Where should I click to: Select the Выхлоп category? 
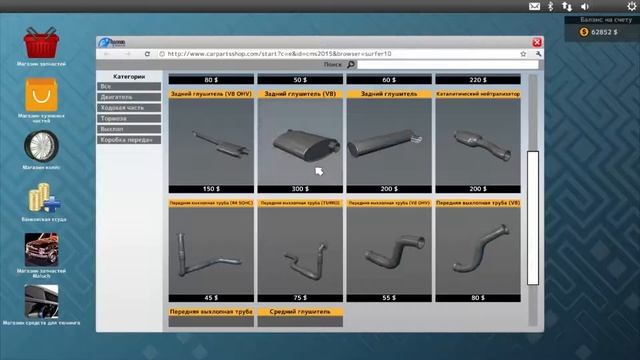coord(129,129)
